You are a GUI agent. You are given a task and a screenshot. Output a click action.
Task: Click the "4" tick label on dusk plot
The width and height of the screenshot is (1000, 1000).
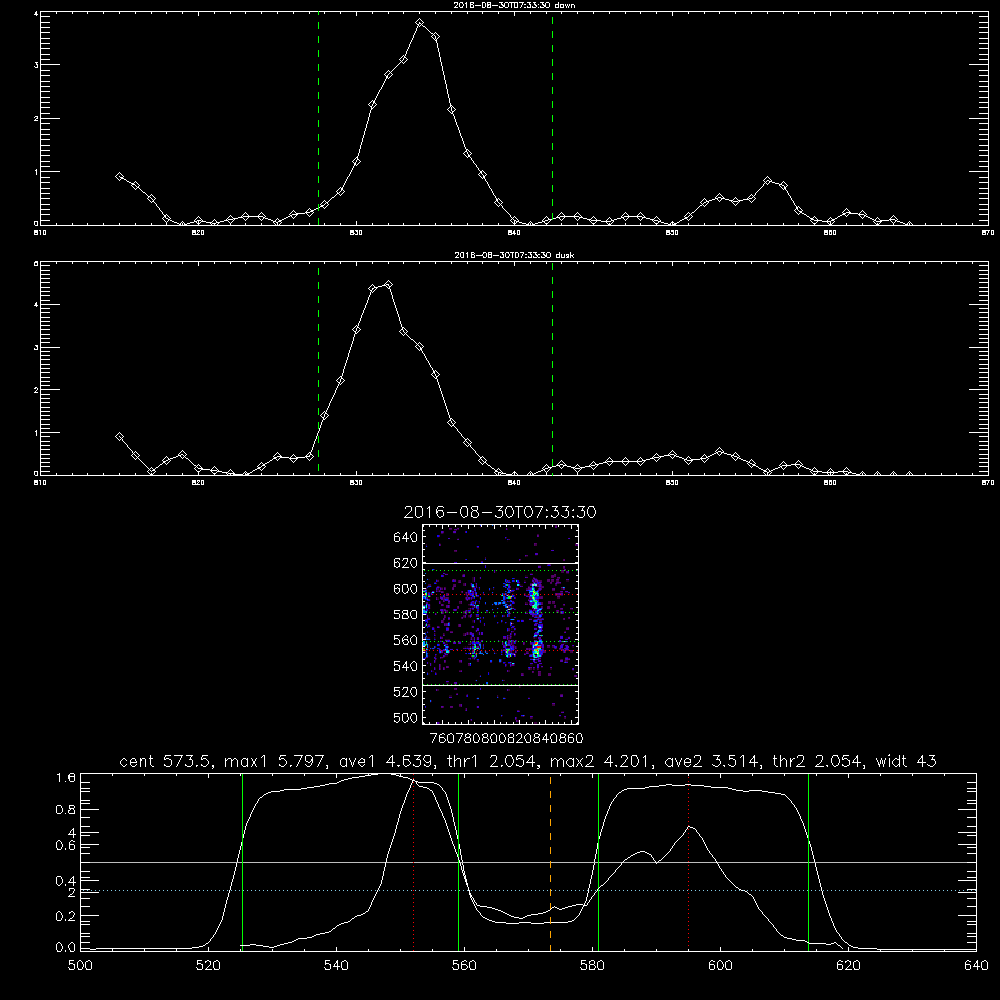pos(36,305)
